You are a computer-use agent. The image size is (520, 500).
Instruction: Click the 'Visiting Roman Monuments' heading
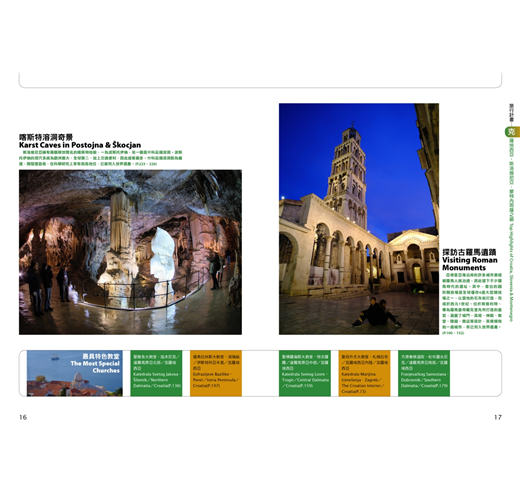click(470, 264)
